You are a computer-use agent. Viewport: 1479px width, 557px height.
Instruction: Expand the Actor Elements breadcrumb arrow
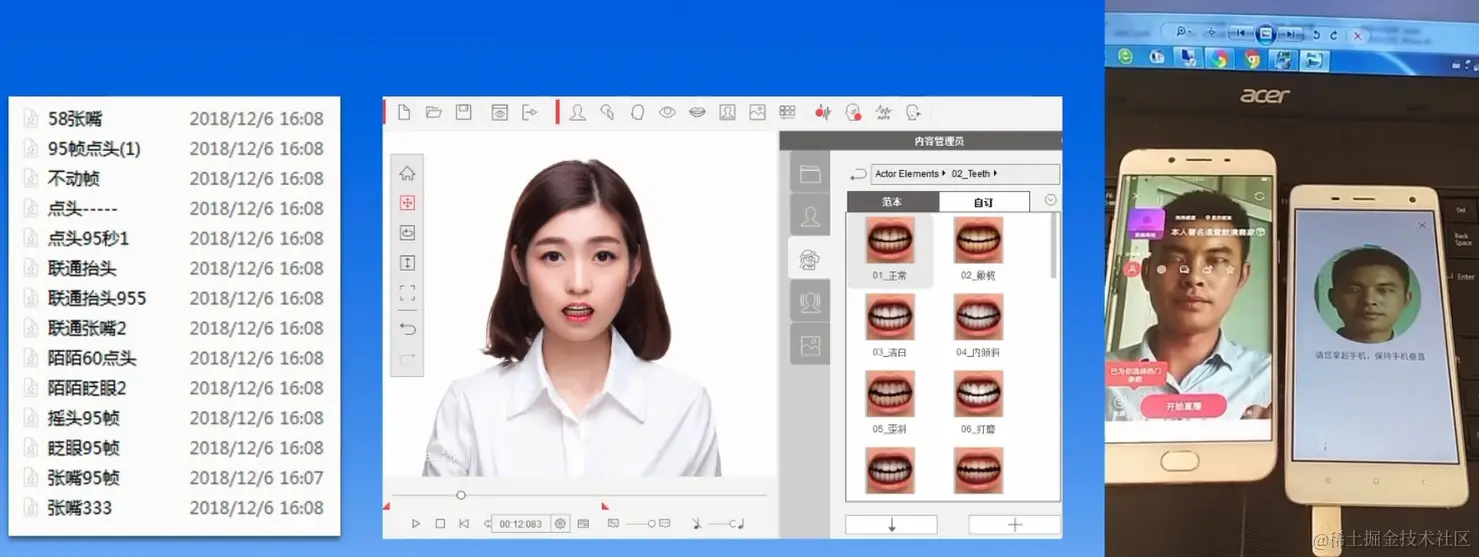[944, 174]
